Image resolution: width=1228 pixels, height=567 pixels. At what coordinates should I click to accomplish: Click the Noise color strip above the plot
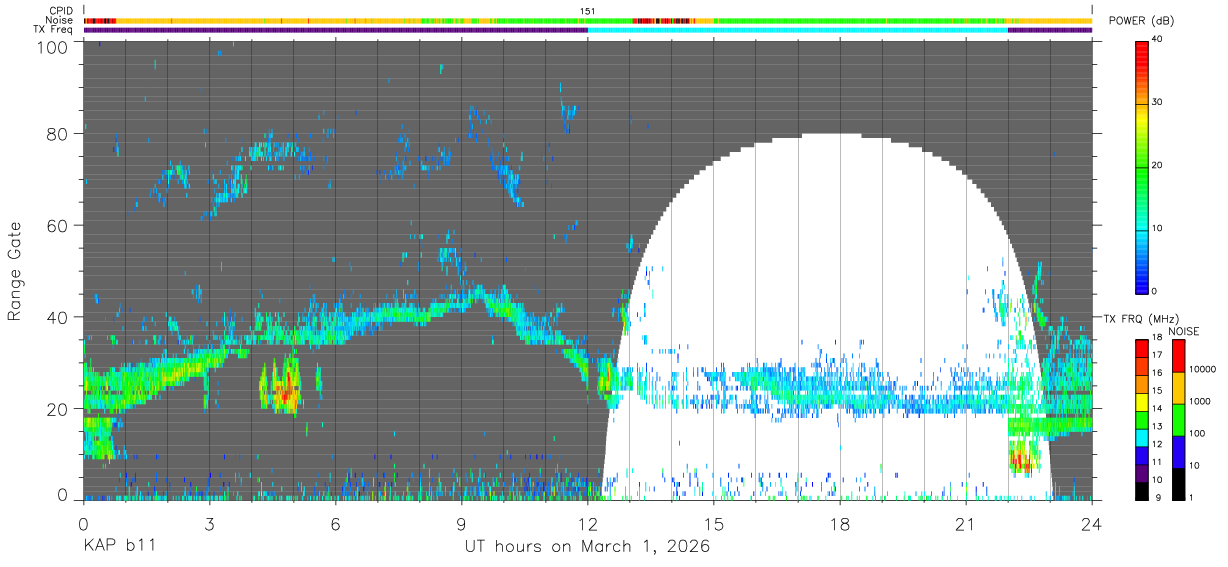pyautogui.click(x=588, y=20)
